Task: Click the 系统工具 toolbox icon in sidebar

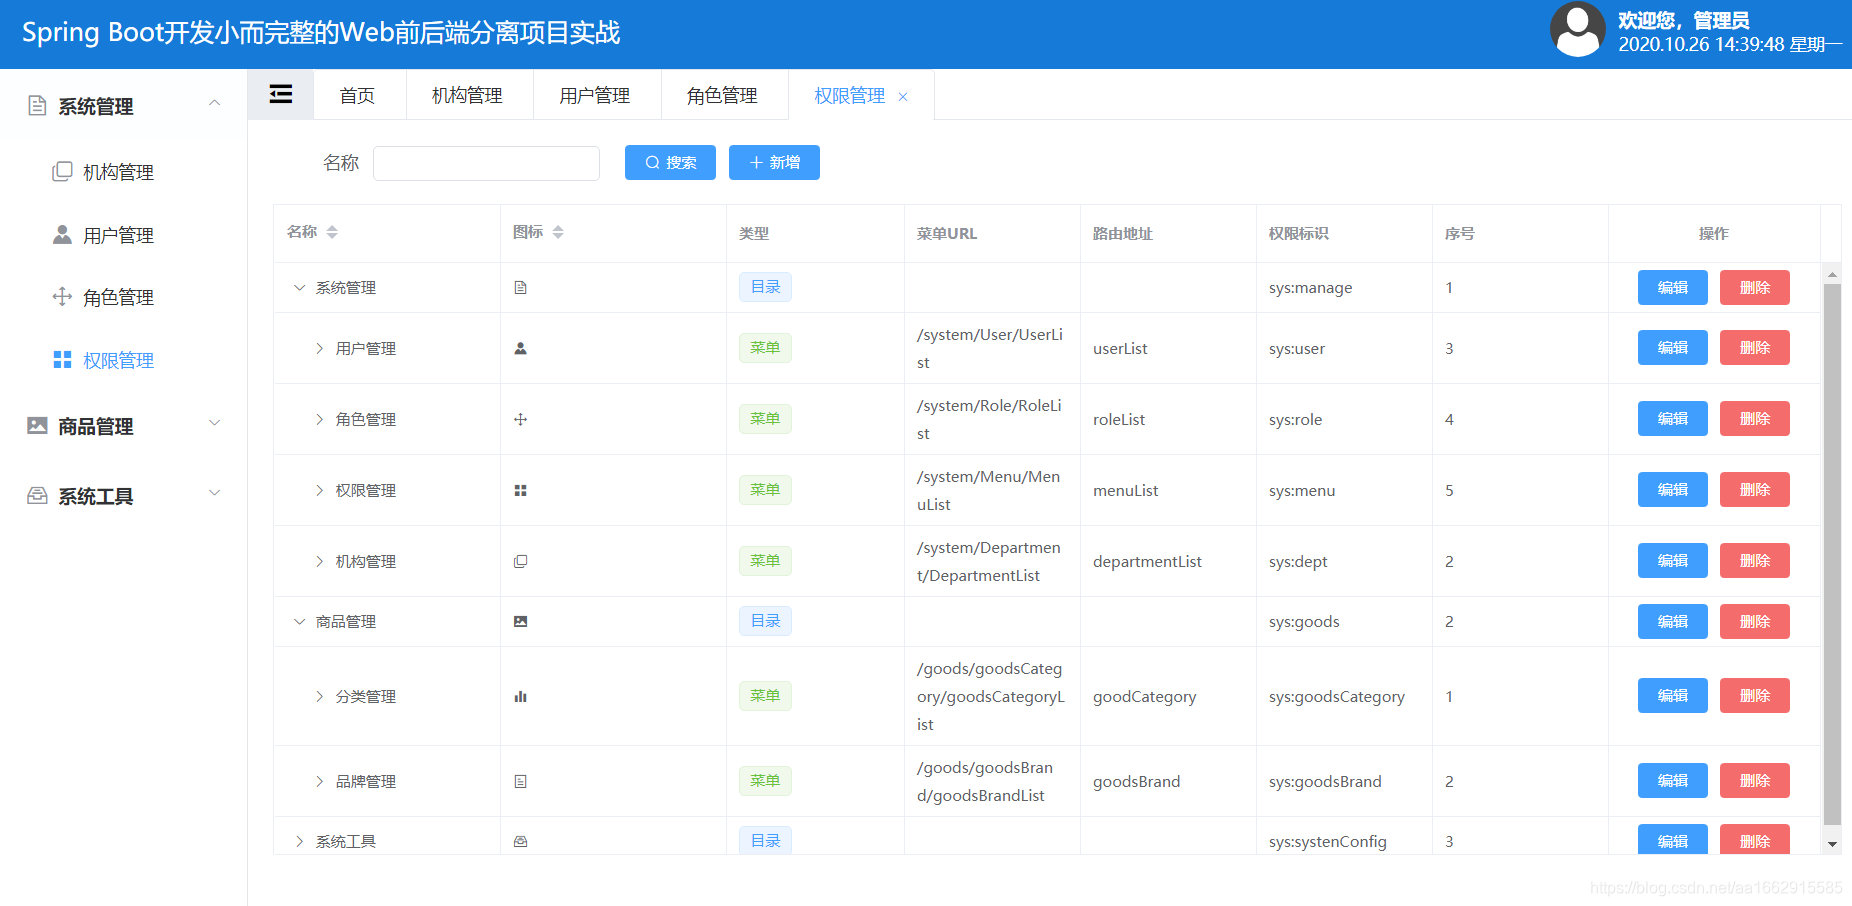Action: [x=37, y=495]
